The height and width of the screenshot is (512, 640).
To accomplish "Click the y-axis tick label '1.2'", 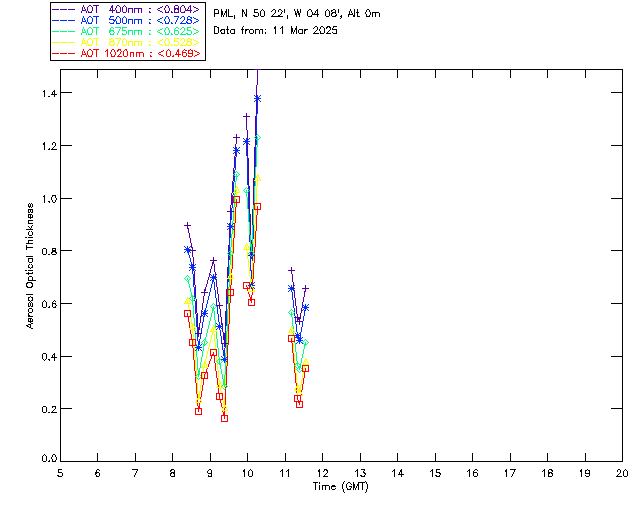I will [x=49, y=146].
